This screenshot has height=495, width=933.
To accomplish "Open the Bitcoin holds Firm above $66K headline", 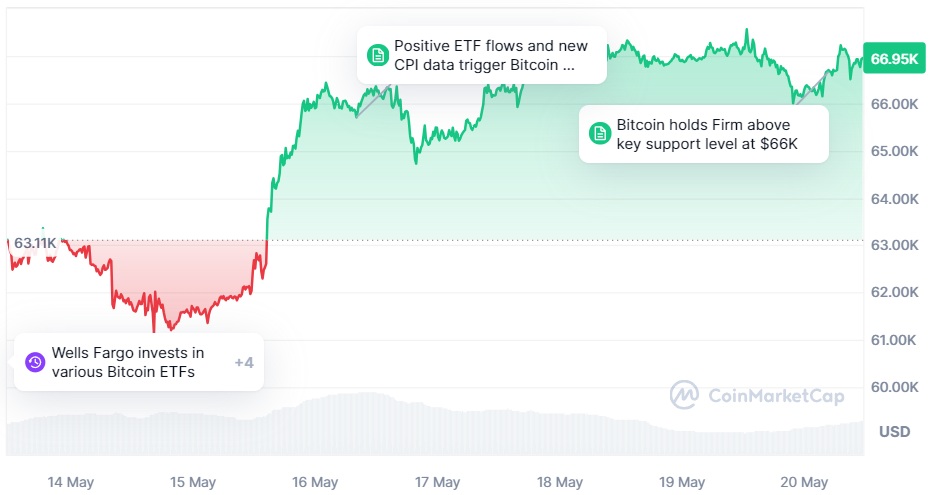I will 707,134.
